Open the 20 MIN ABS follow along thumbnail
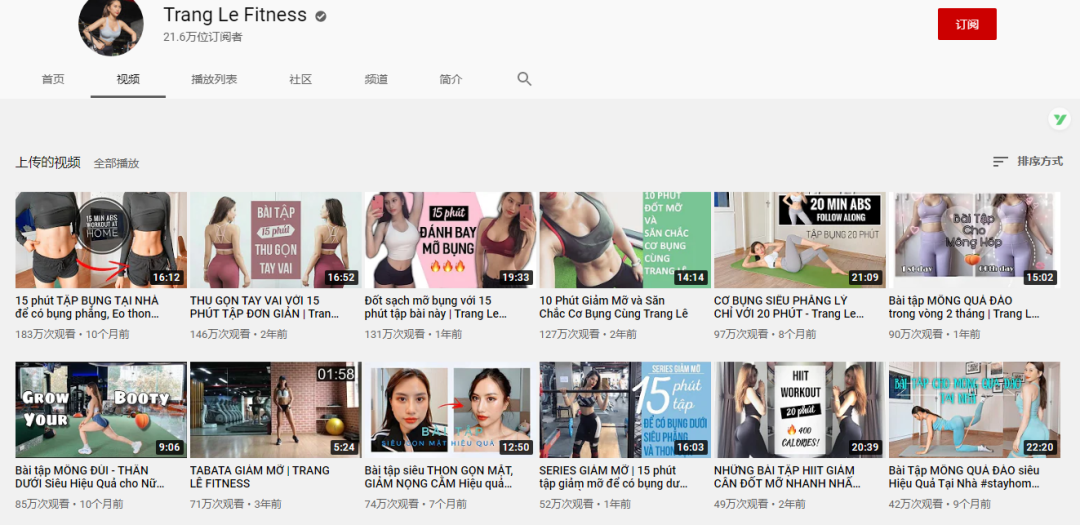 (x=800, y=240)
